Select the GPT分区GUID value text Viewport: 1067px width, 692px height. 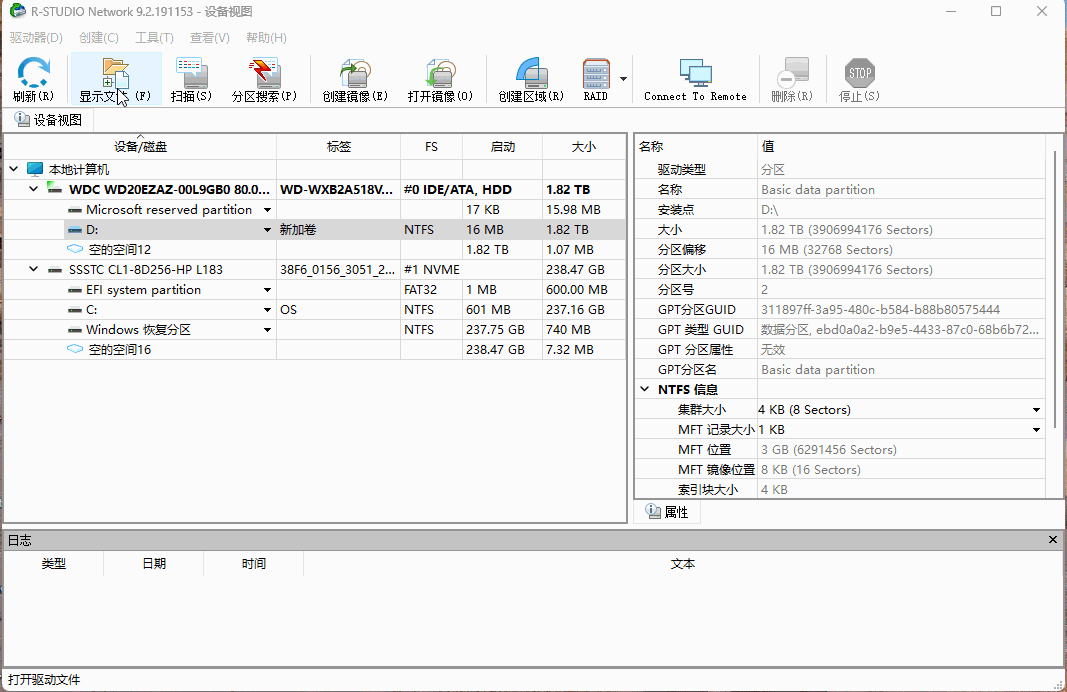tap(881, 310)
